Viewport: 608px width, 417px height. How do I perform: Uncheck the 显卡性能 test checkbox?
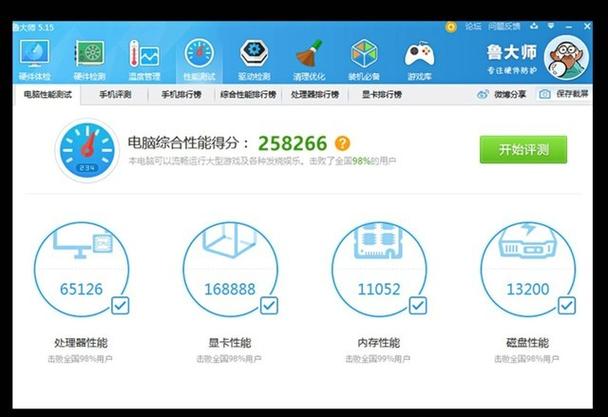pos(269,305)
